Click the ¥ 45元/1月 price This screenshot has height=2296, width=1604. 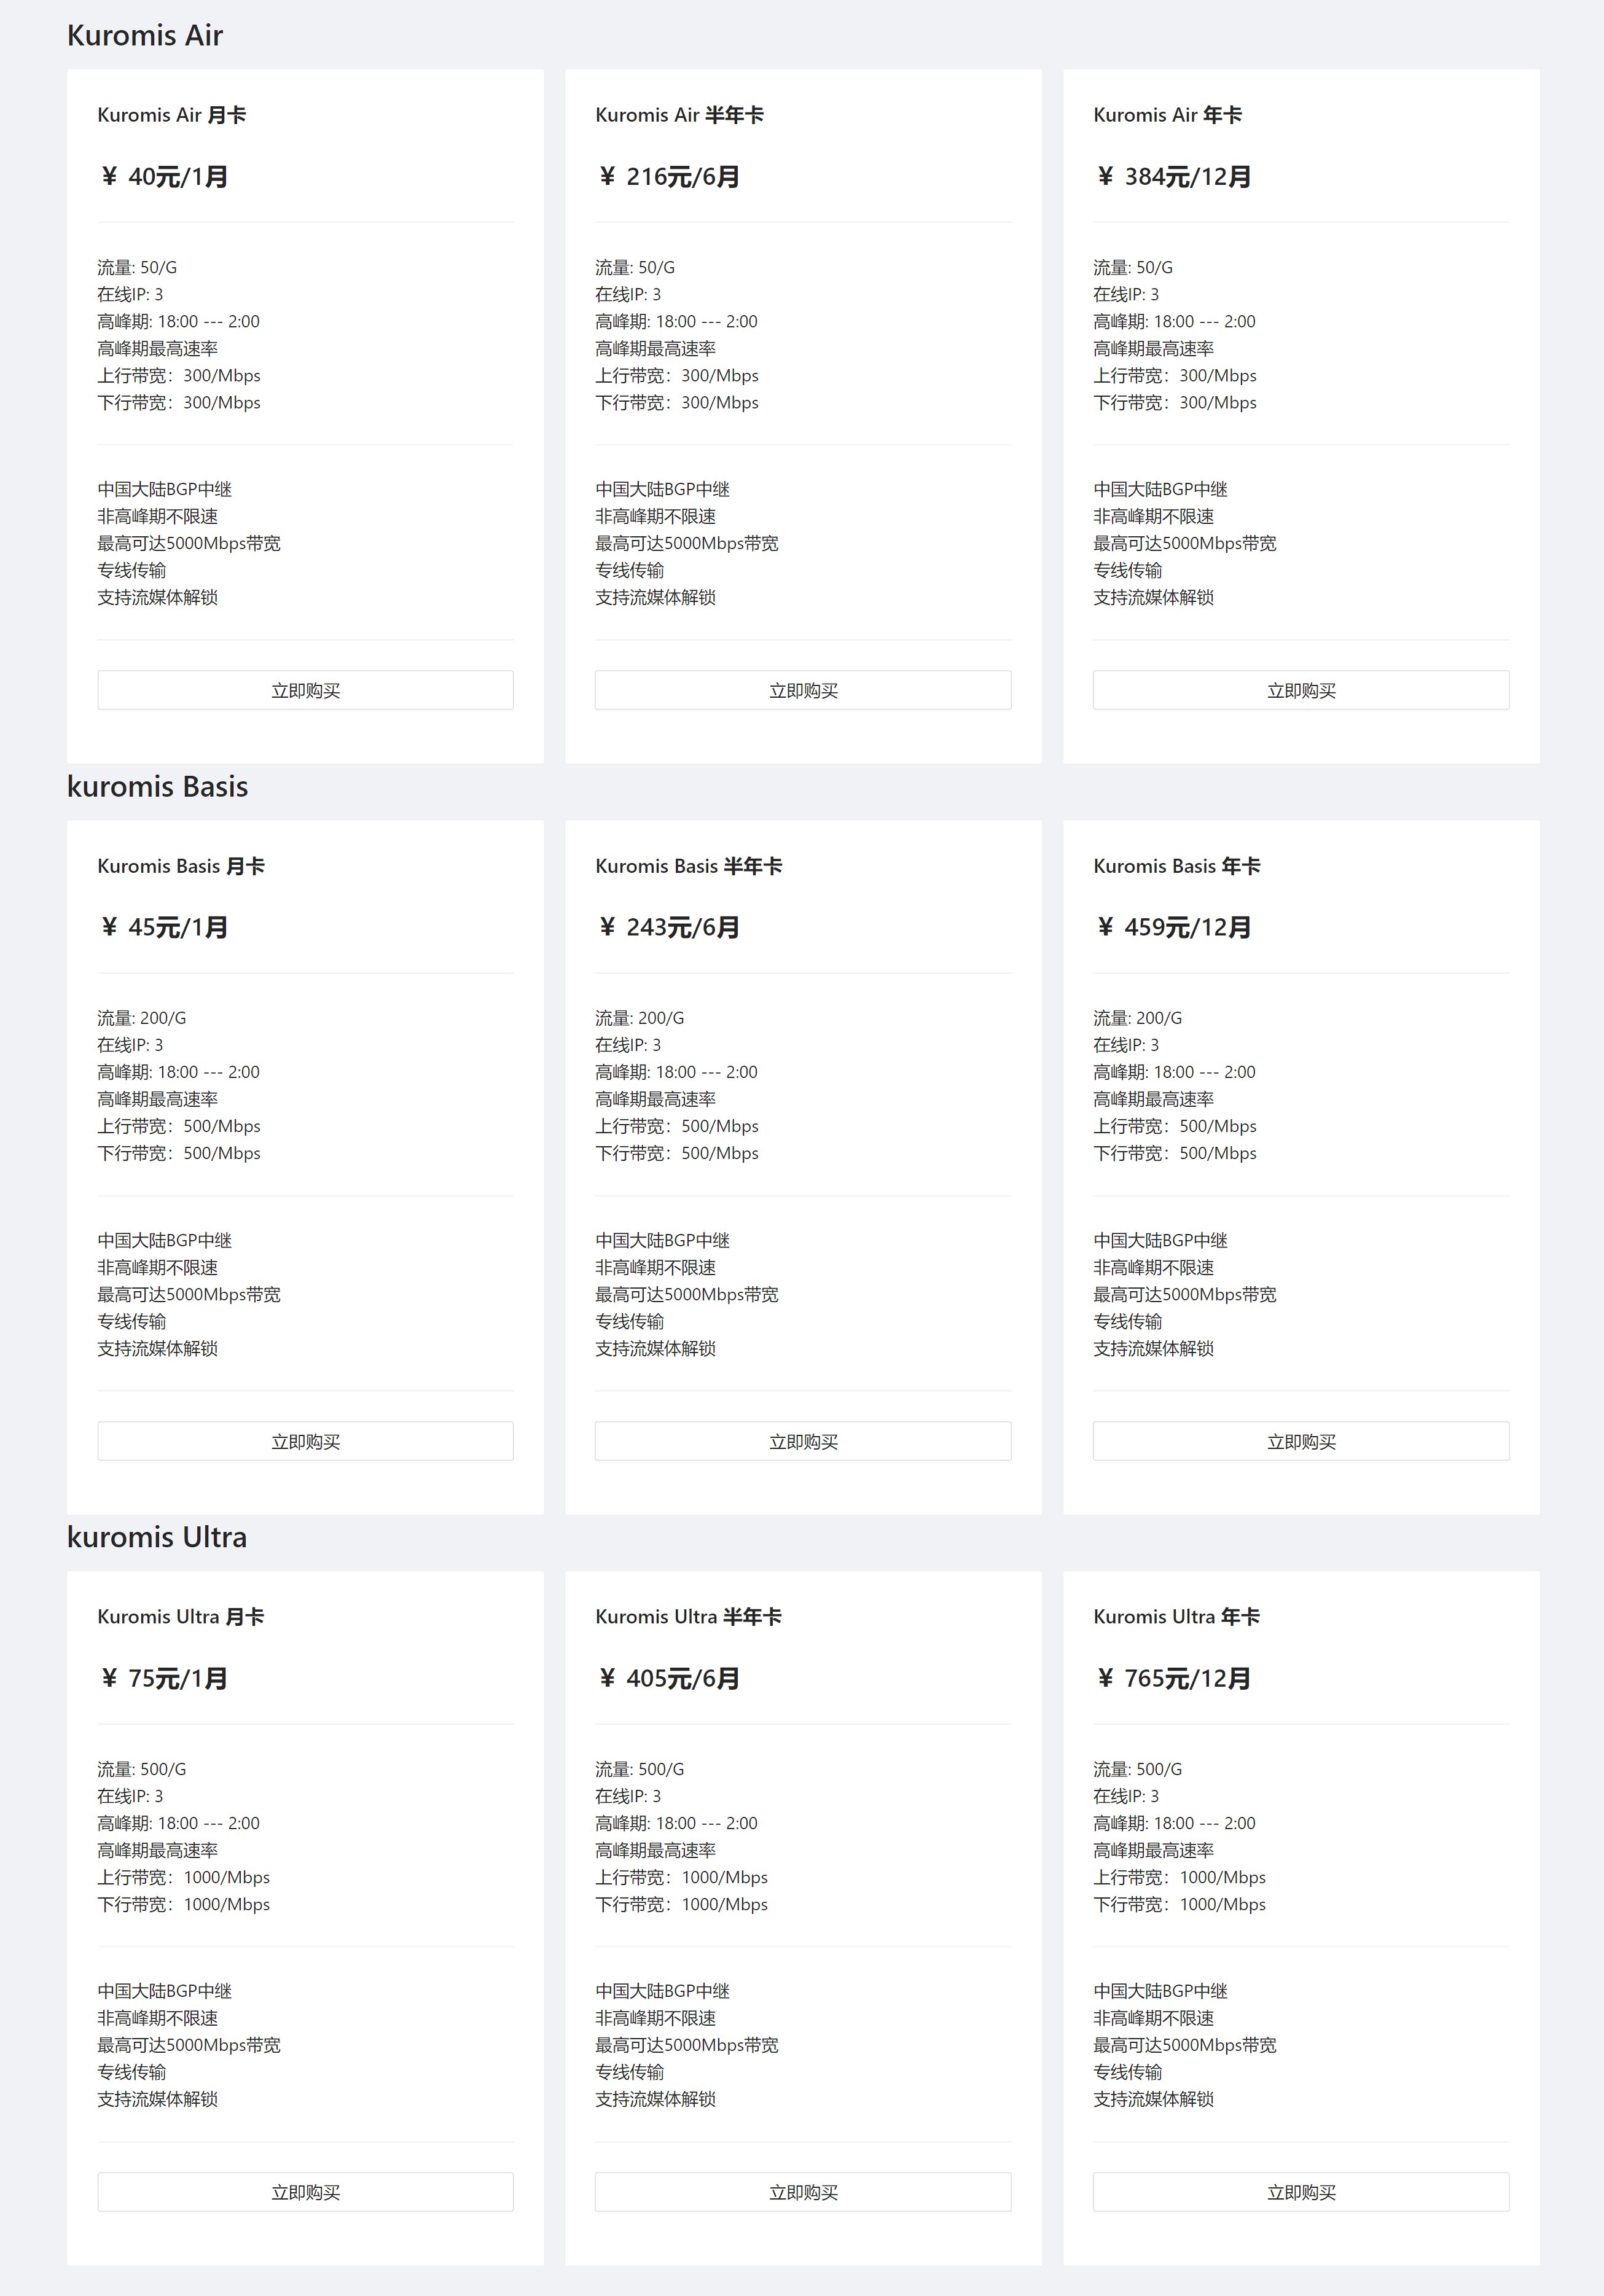pyautogui.click(x=165, y=928)
